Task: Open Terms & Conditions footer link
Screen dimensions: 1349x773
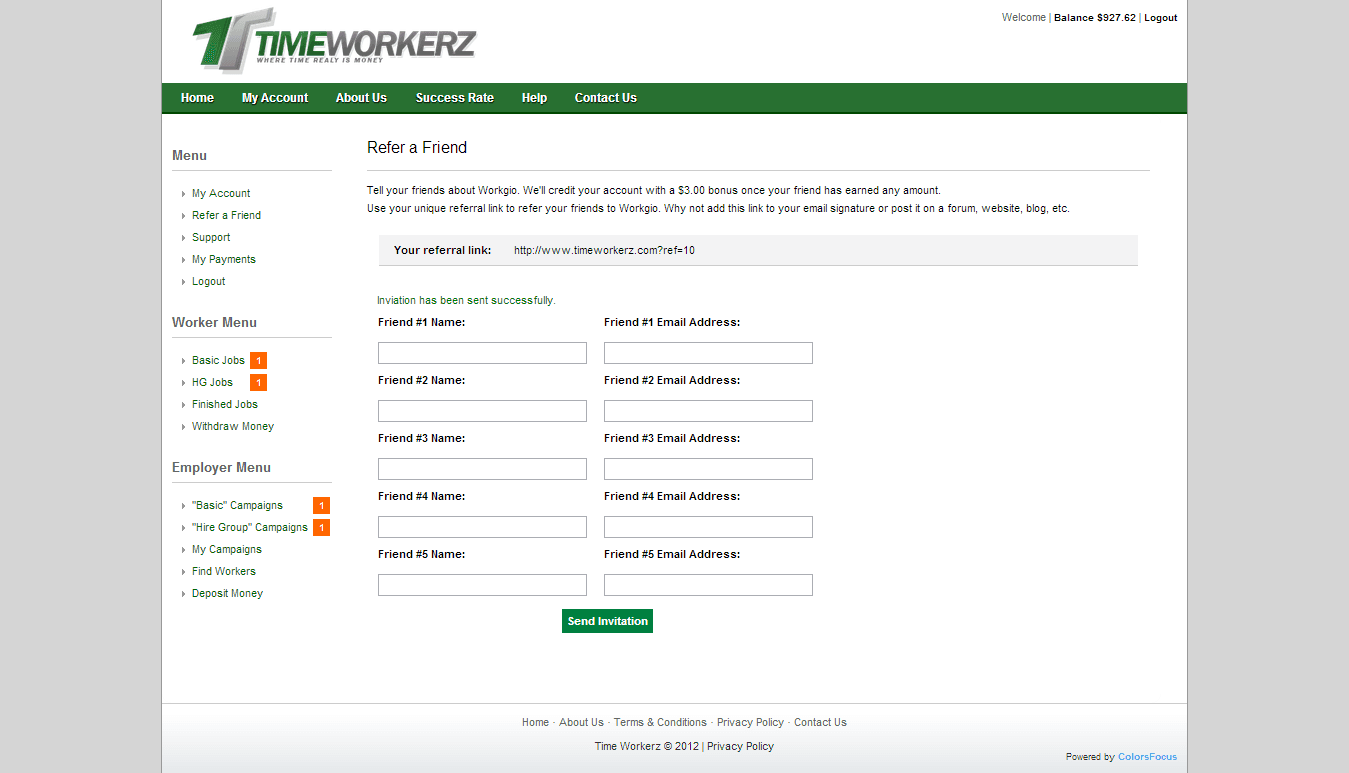Action: [x=660, y=723]
